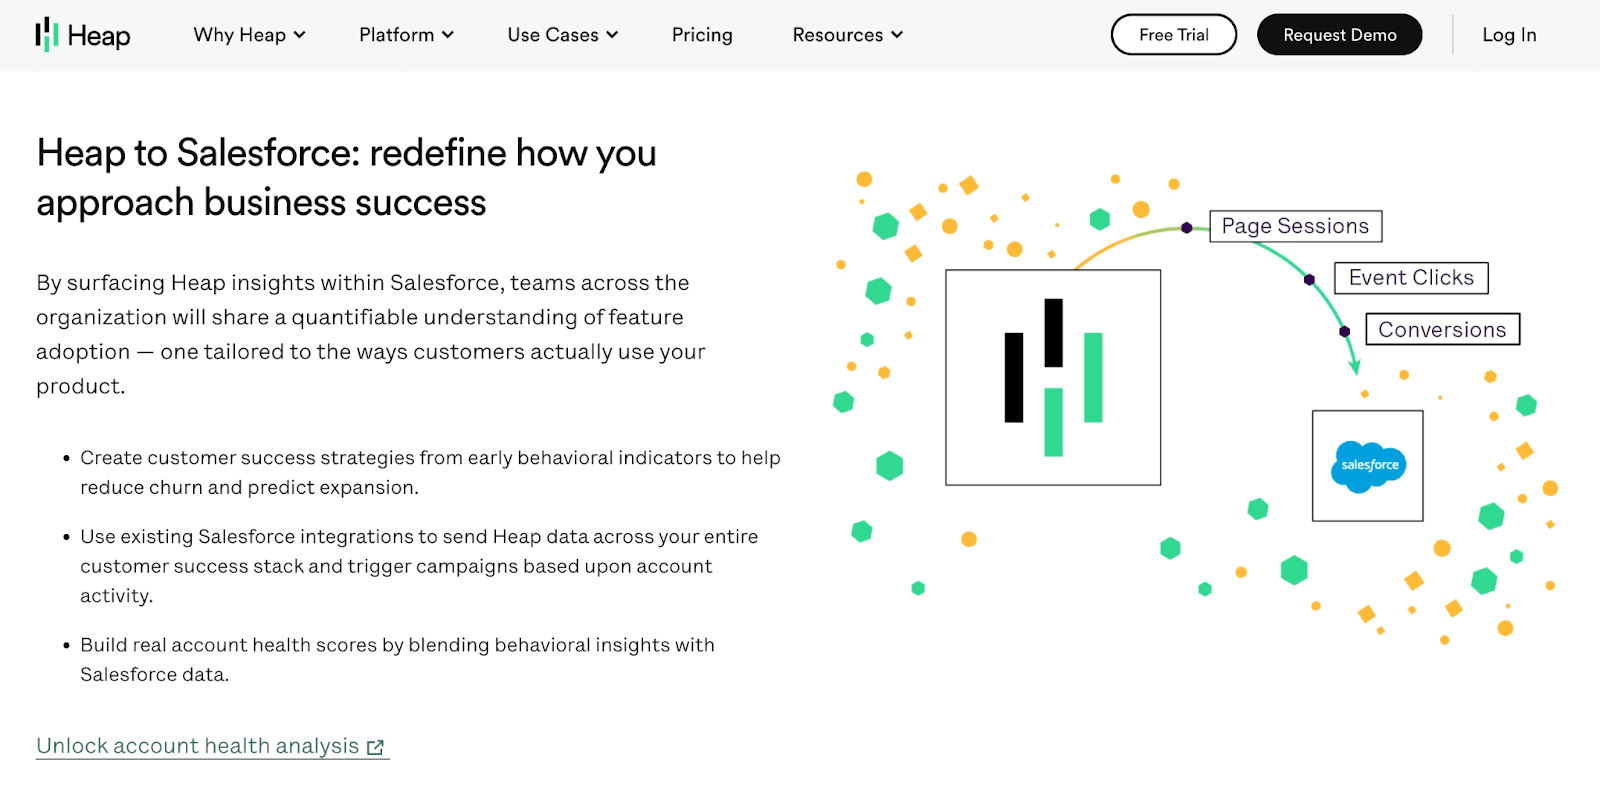Click the Salesforce cloud logo
Screen dimensions: 1600x802
click(x=1368, y=466)
